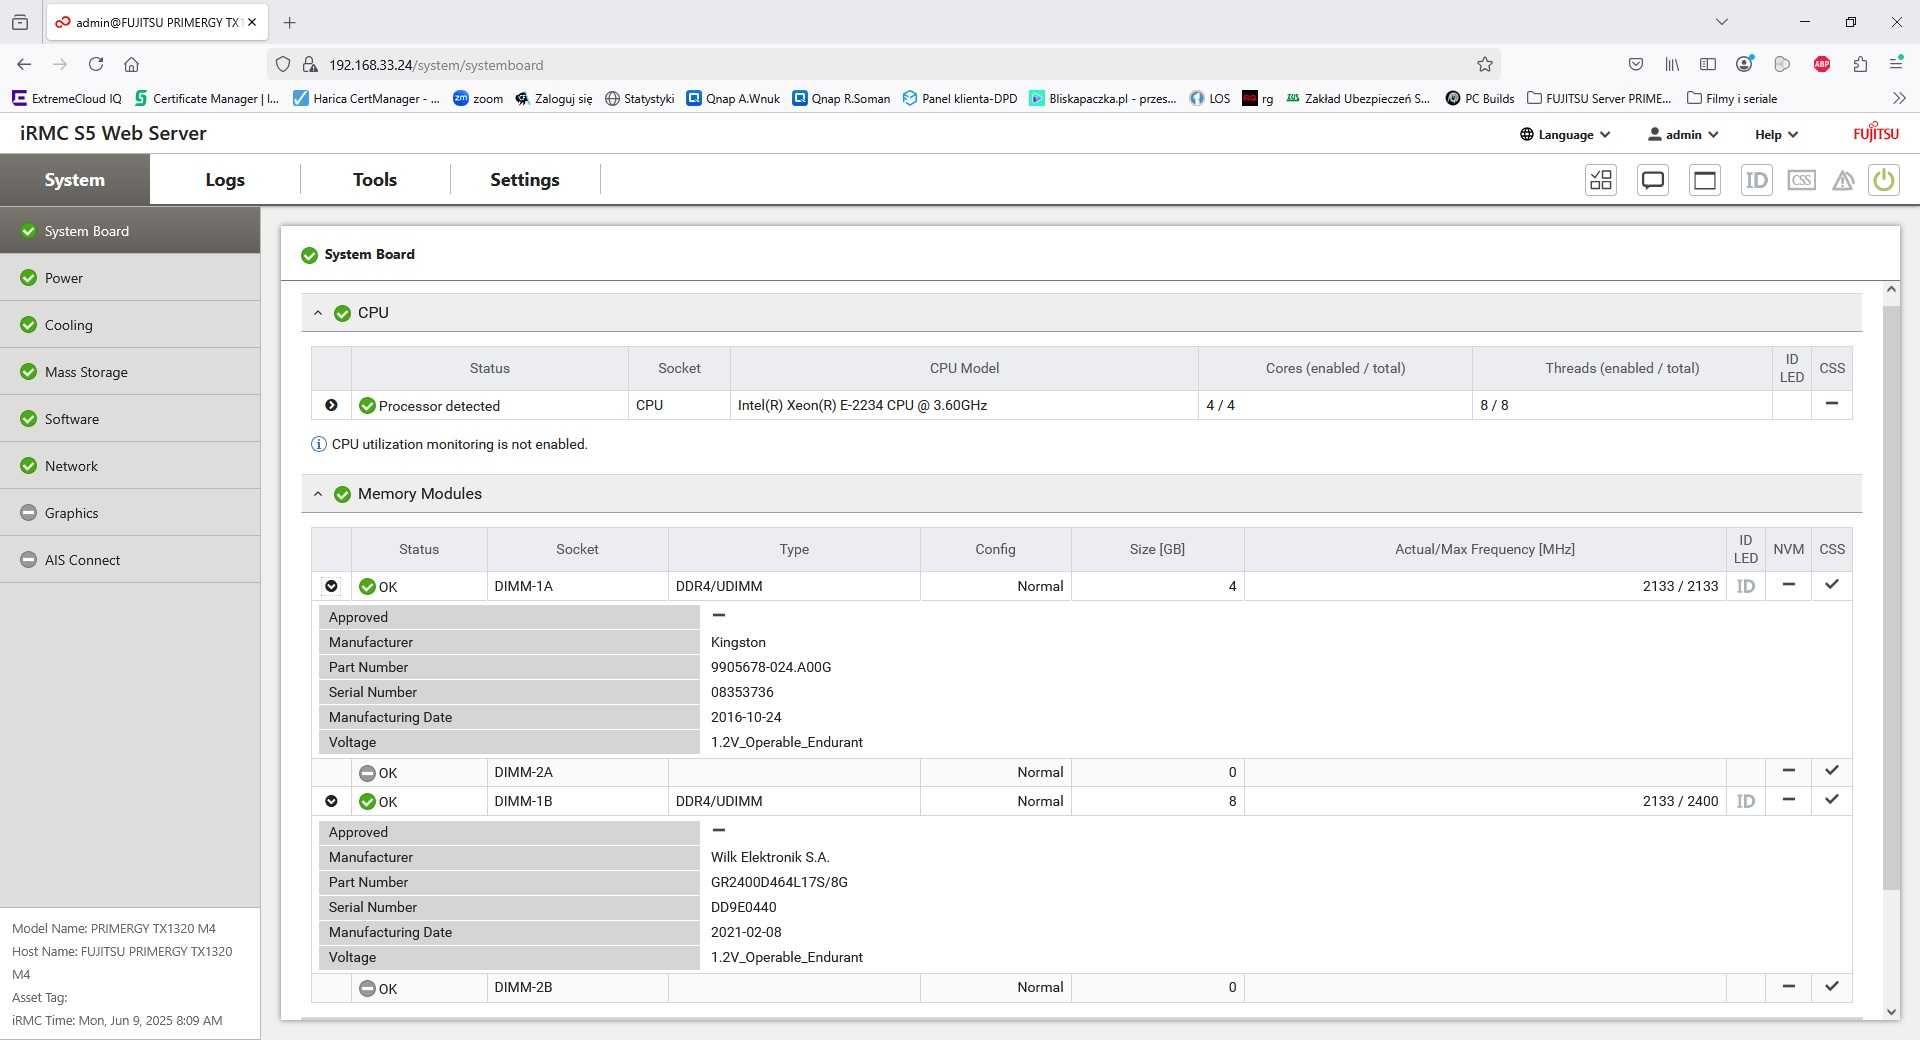The height and width of the screenshot is (1040, 1920).
Task: Go back with the browser back arrow
Action: click(24, 64)
